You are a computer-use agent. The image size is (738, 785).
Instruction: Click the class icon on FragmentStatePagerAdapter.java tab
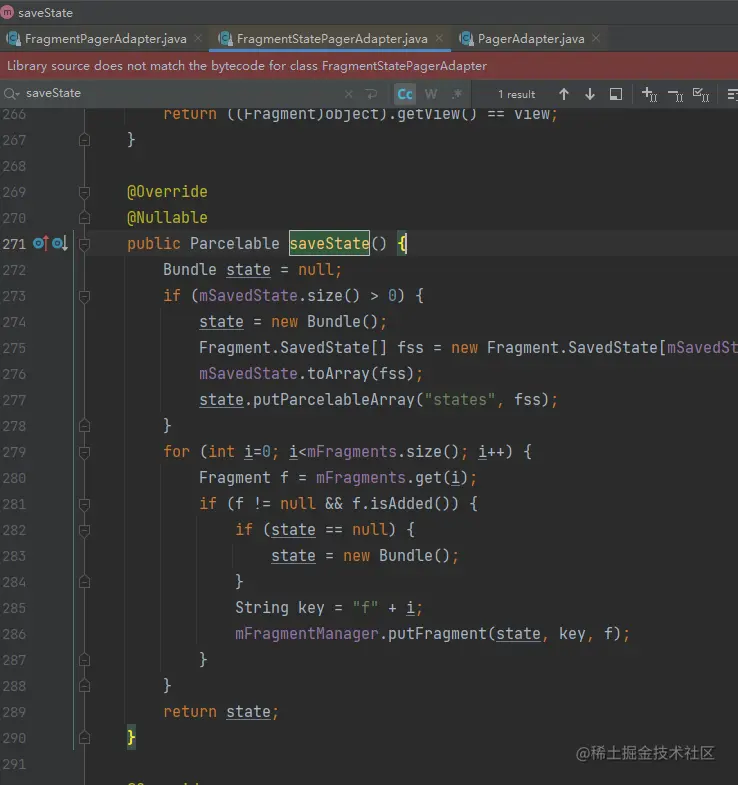click(225, 39)
